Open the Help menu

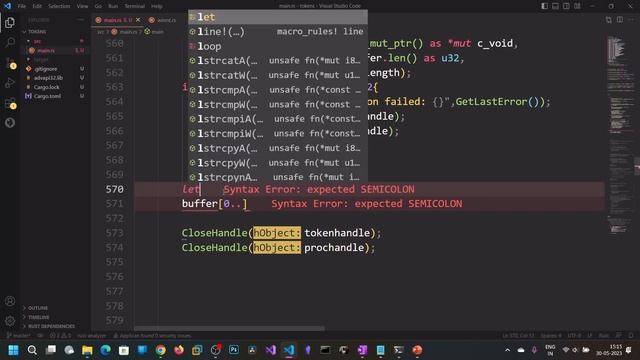[x=157, y=6]
